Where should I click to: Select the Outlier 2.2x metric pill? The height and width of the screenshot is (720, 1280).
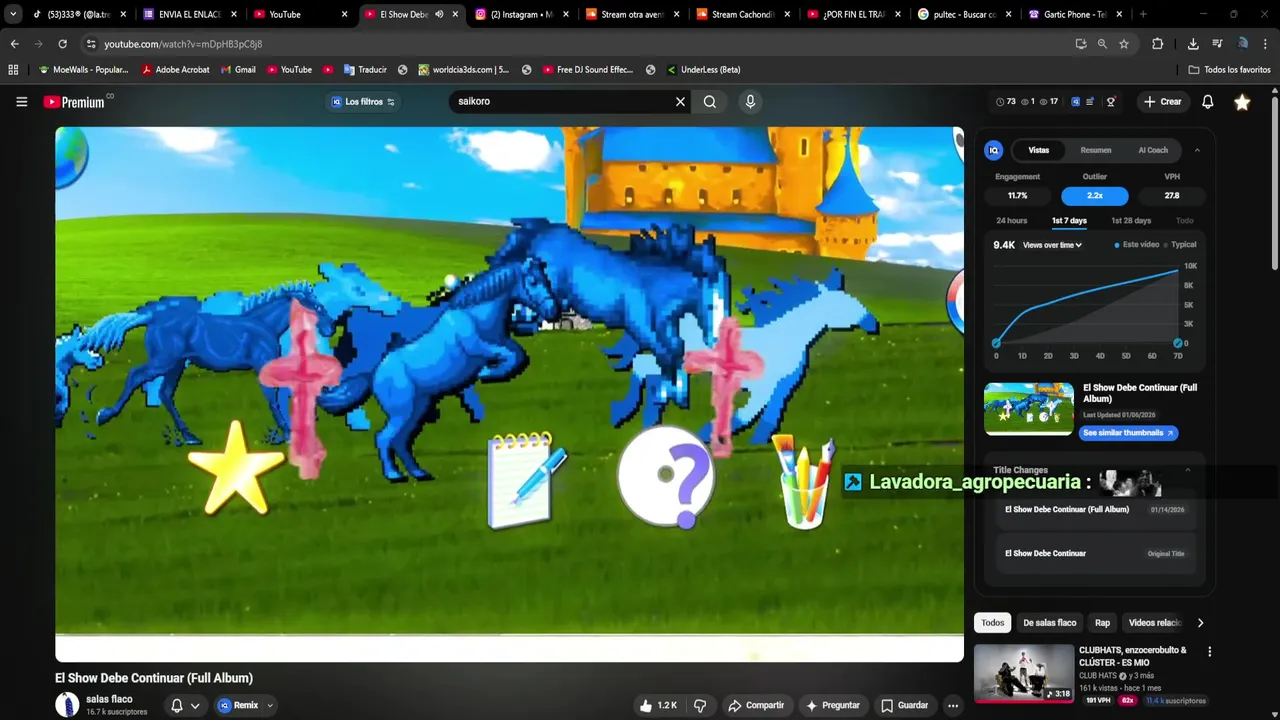click(1095, 196)
